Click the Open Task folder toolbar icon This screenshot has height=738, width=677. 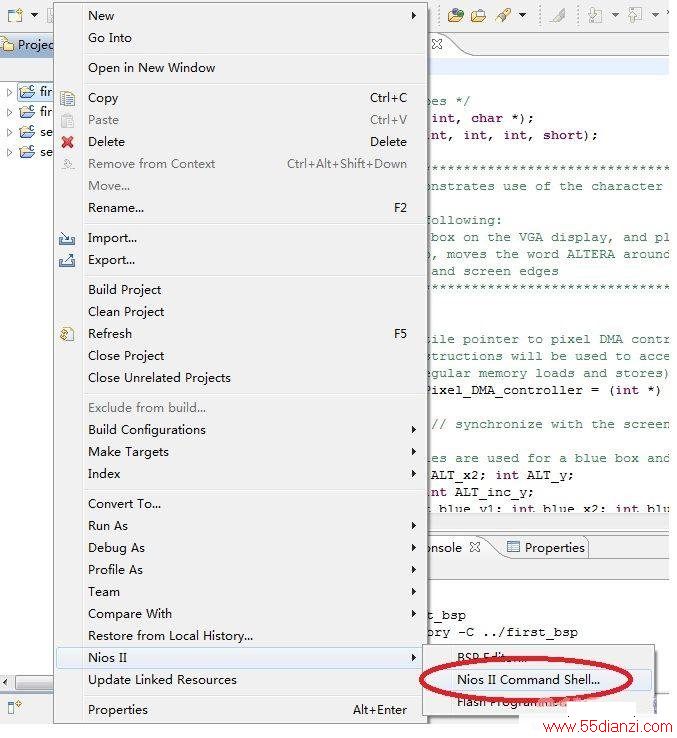(x=478, y=16)
